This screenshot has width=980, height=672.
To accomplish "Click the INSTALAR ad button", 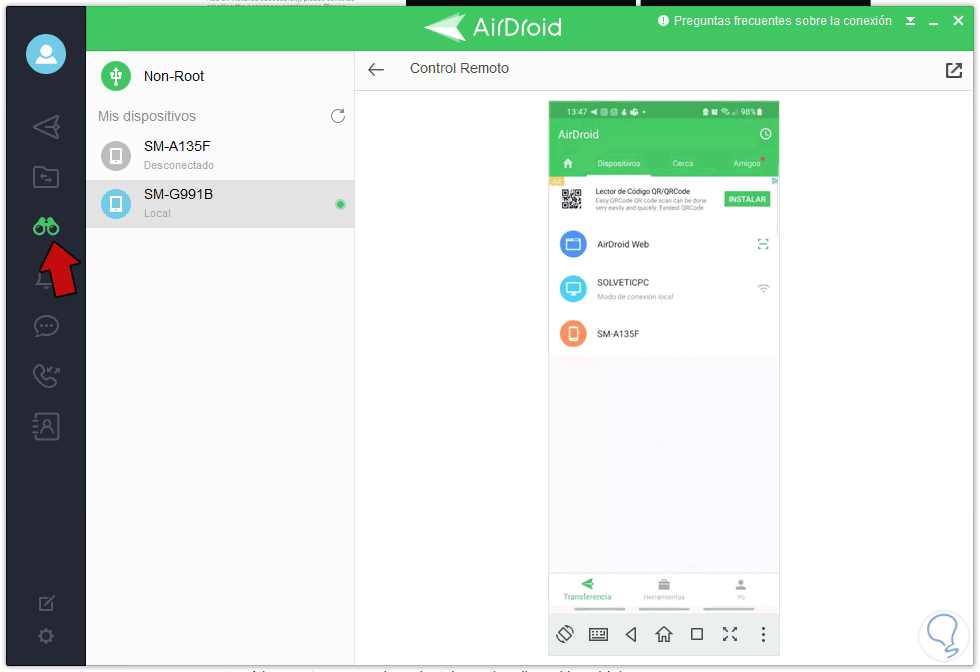I will point(747,199).
